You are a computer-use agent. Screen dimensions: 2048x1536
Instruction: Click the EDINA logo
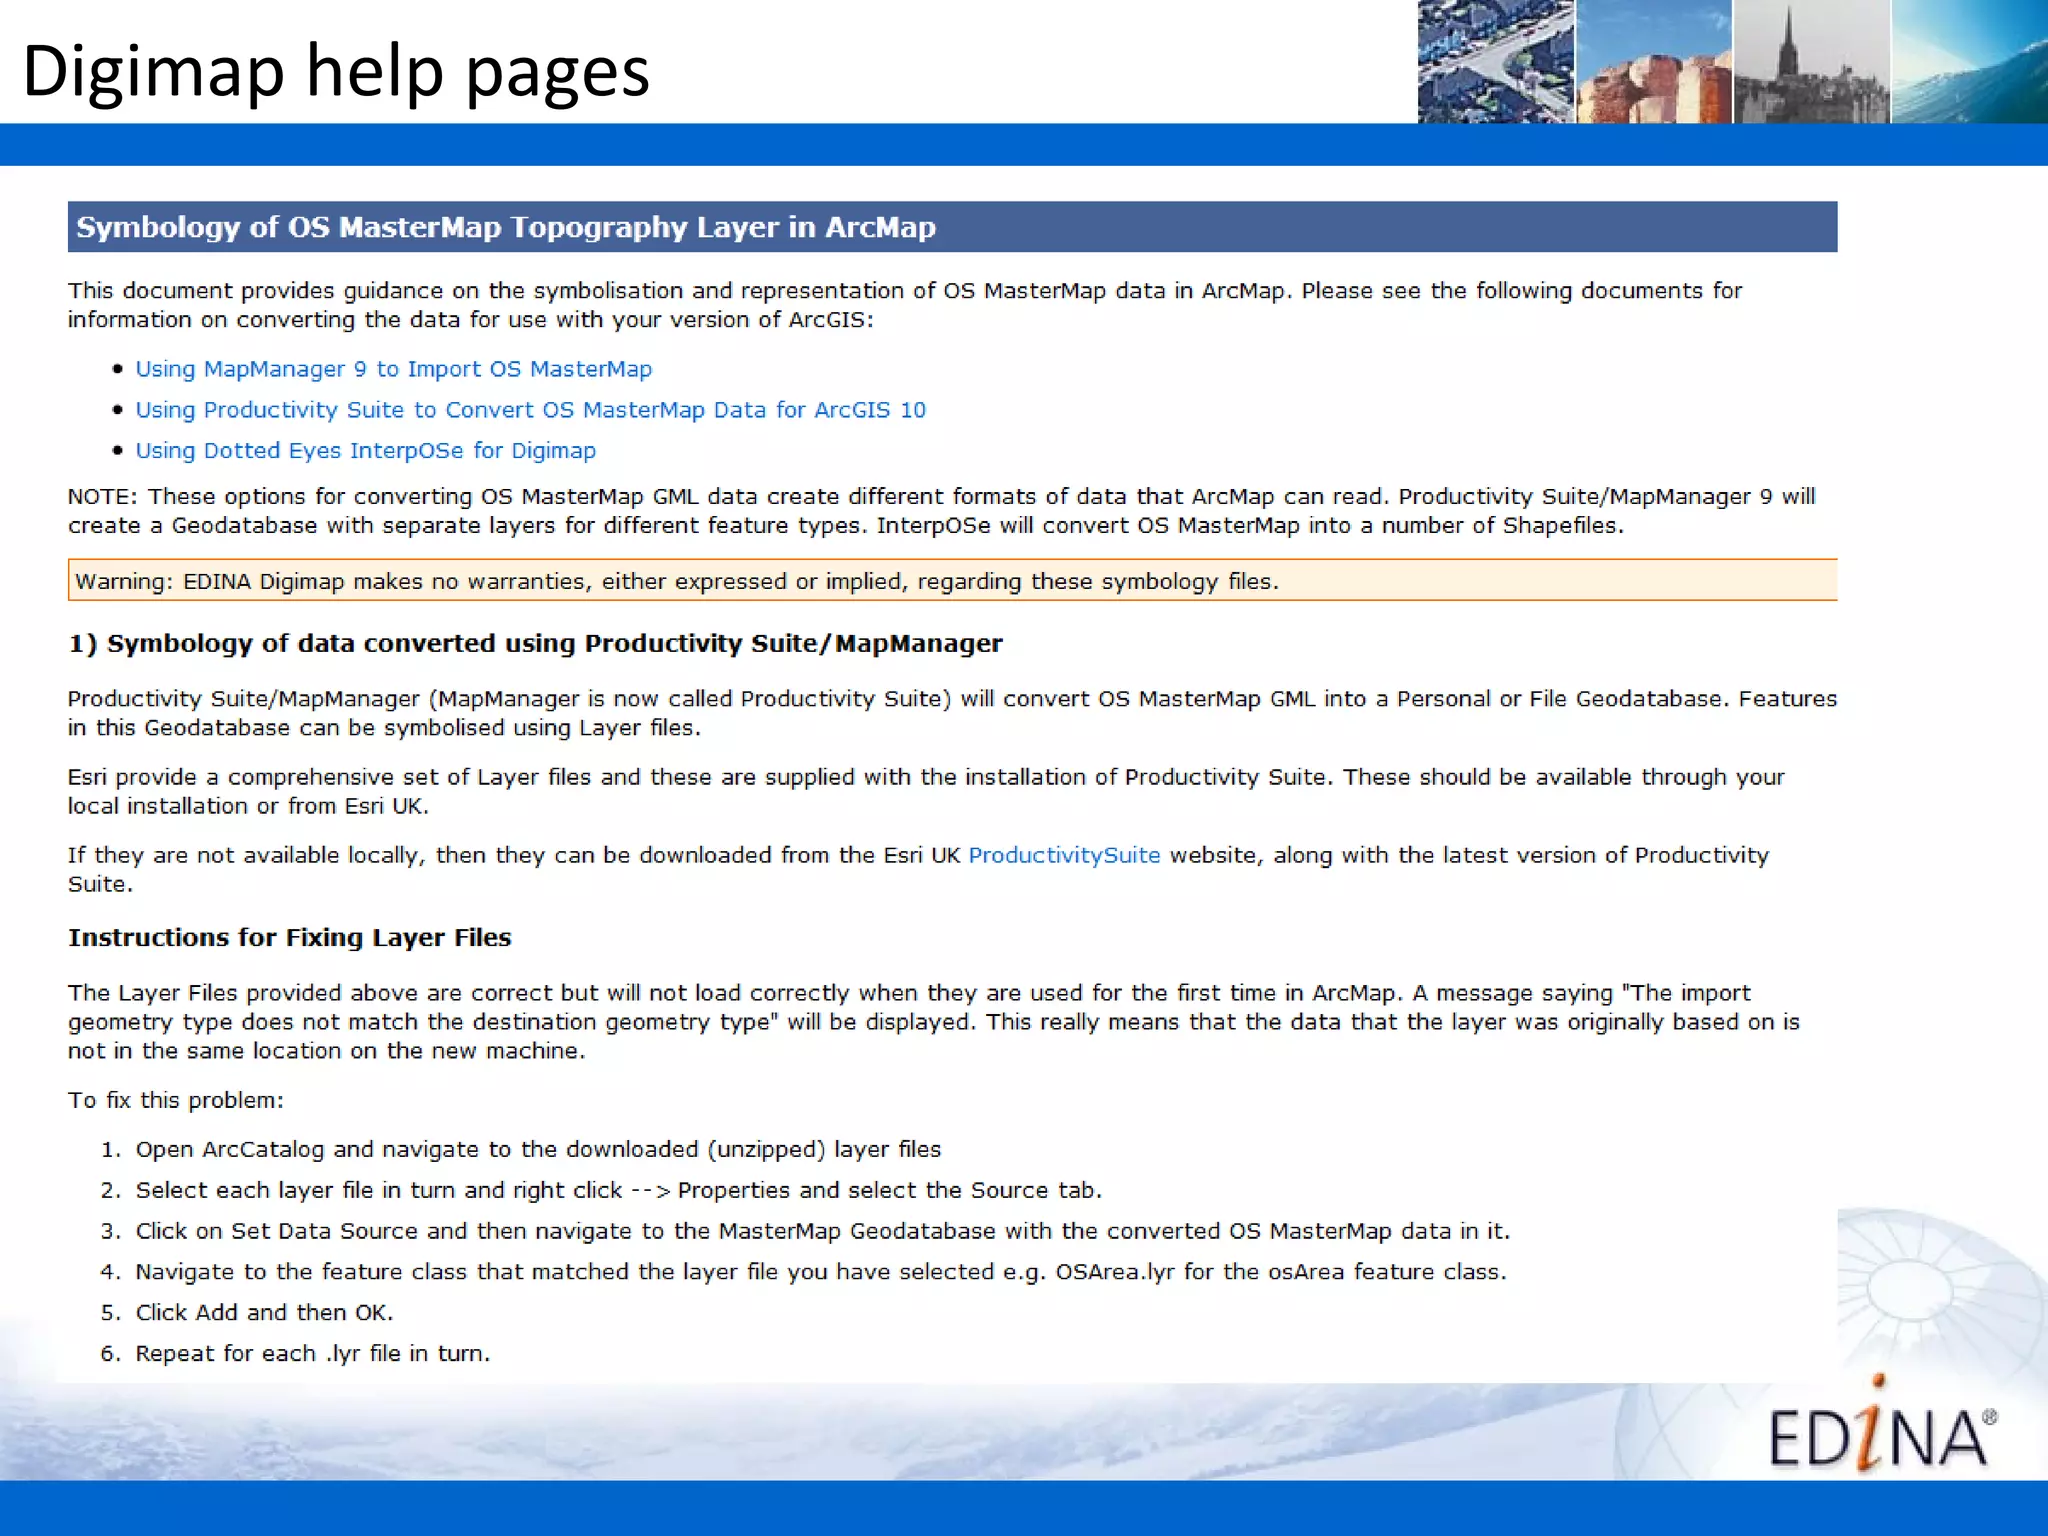pos(1882,1425)
